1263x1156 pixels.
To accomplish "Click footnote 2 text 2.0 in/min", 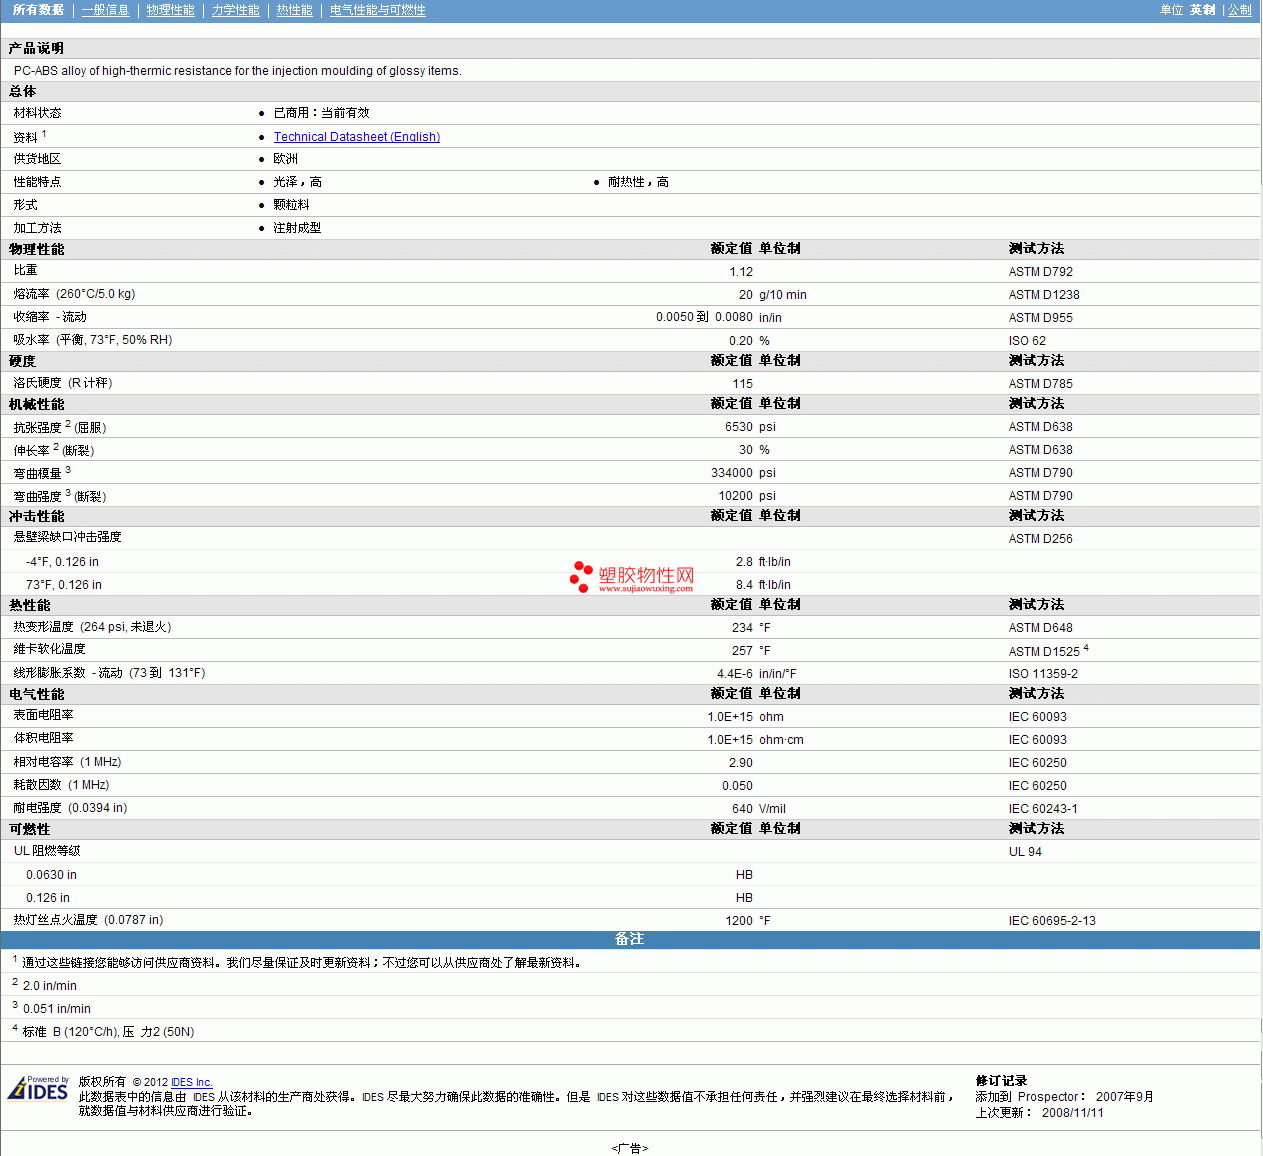I will point(50,986).
